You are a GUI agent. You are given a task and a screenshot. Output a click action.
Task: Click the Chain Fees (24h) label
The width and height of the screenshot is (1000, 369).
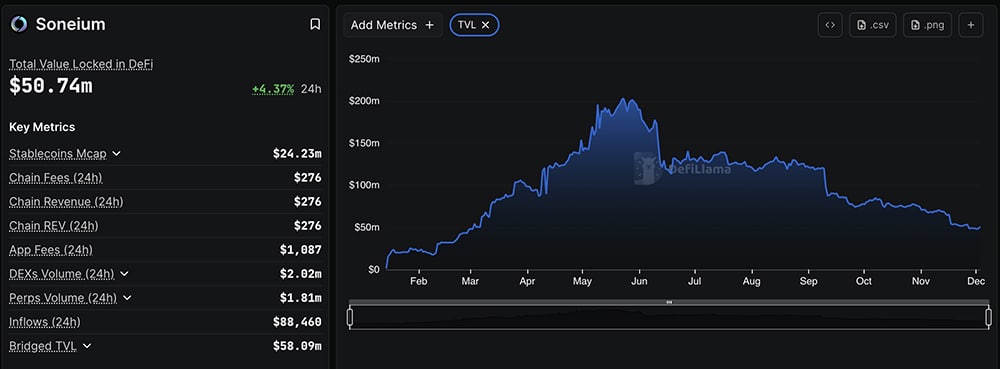pos(55,178)
